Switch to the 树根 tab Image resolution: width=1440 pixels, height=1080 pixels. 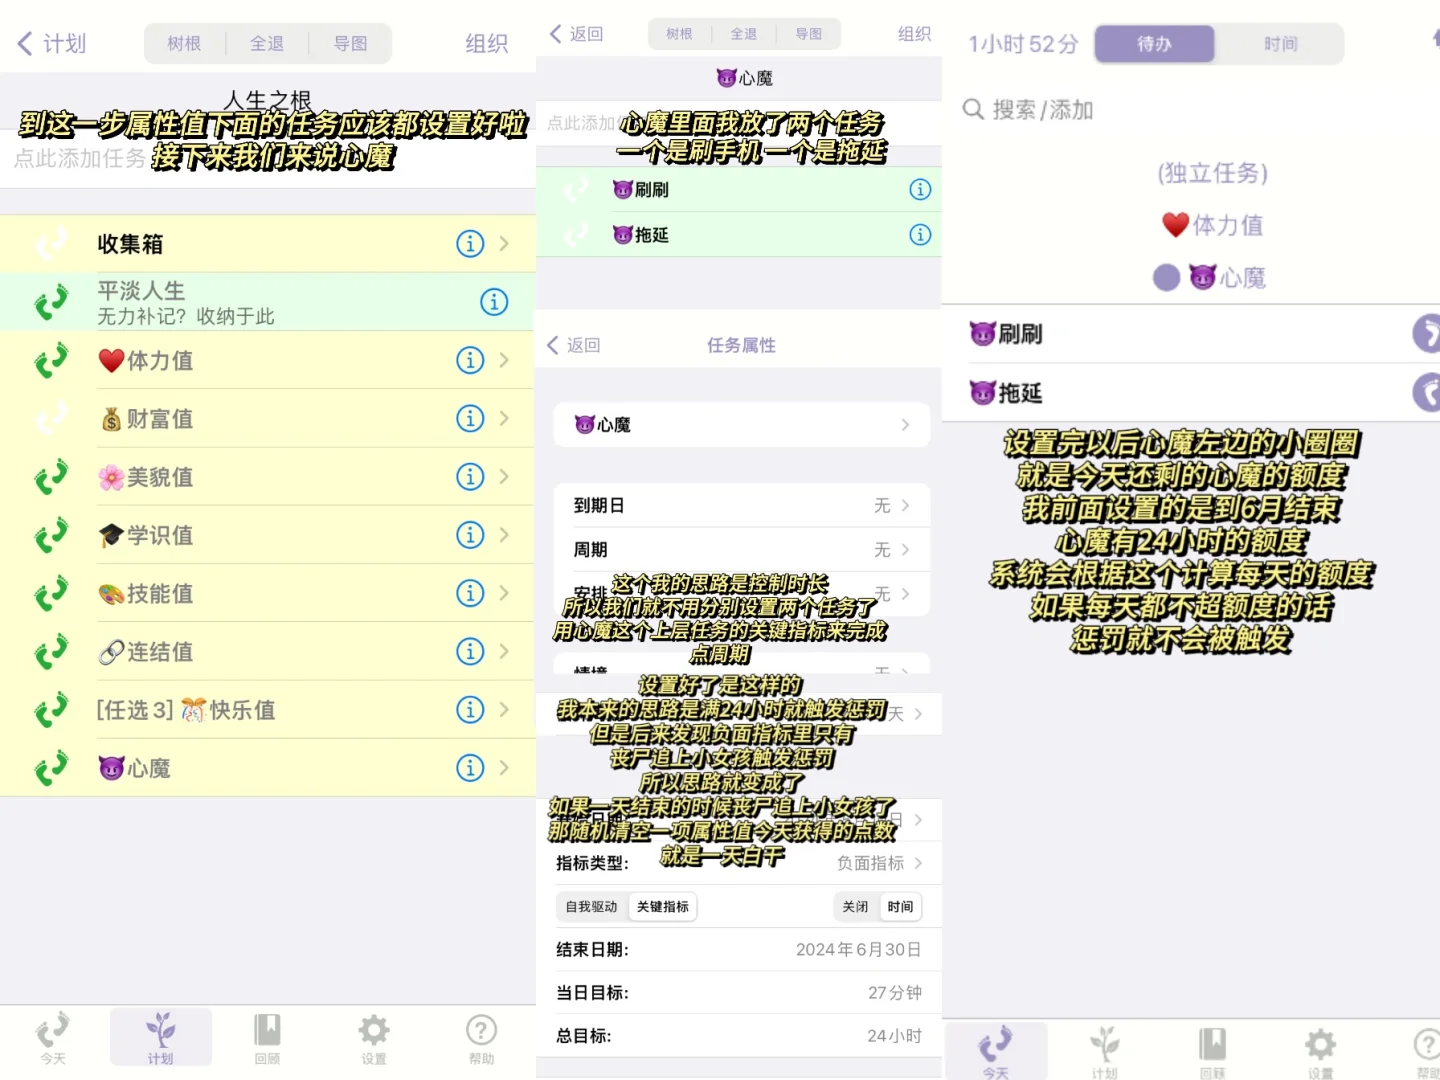[x=184, y=43]
